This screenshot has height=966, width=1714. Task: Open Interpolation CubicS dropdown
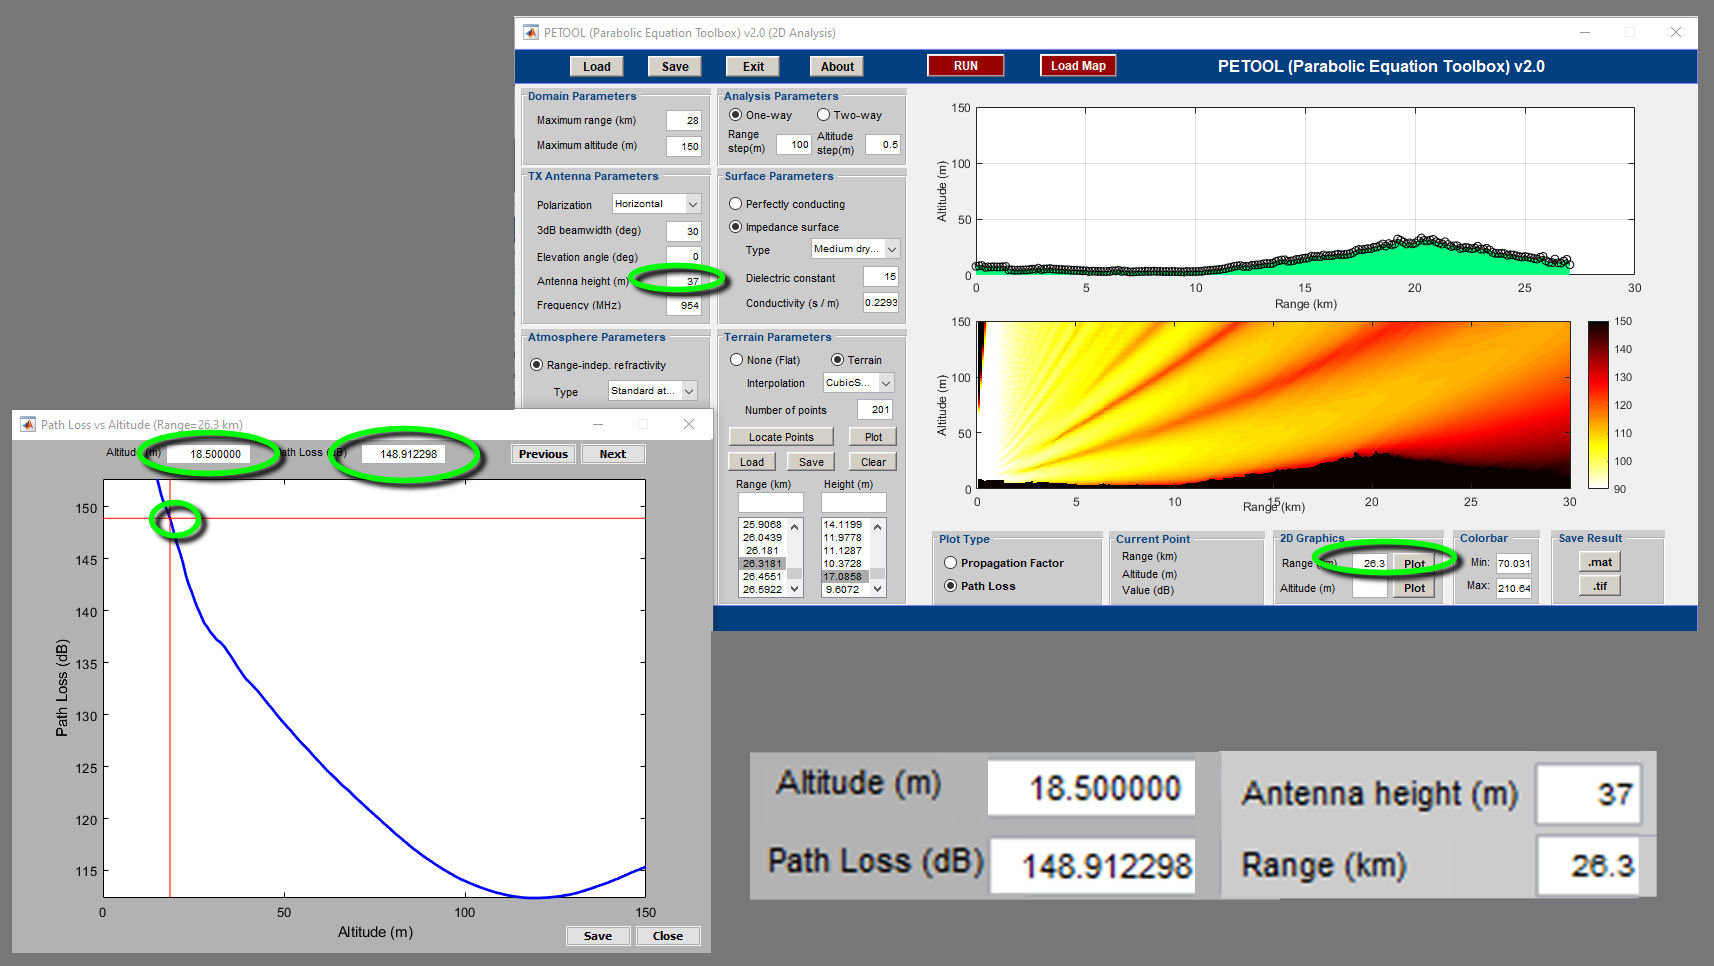tap(859, 383)
